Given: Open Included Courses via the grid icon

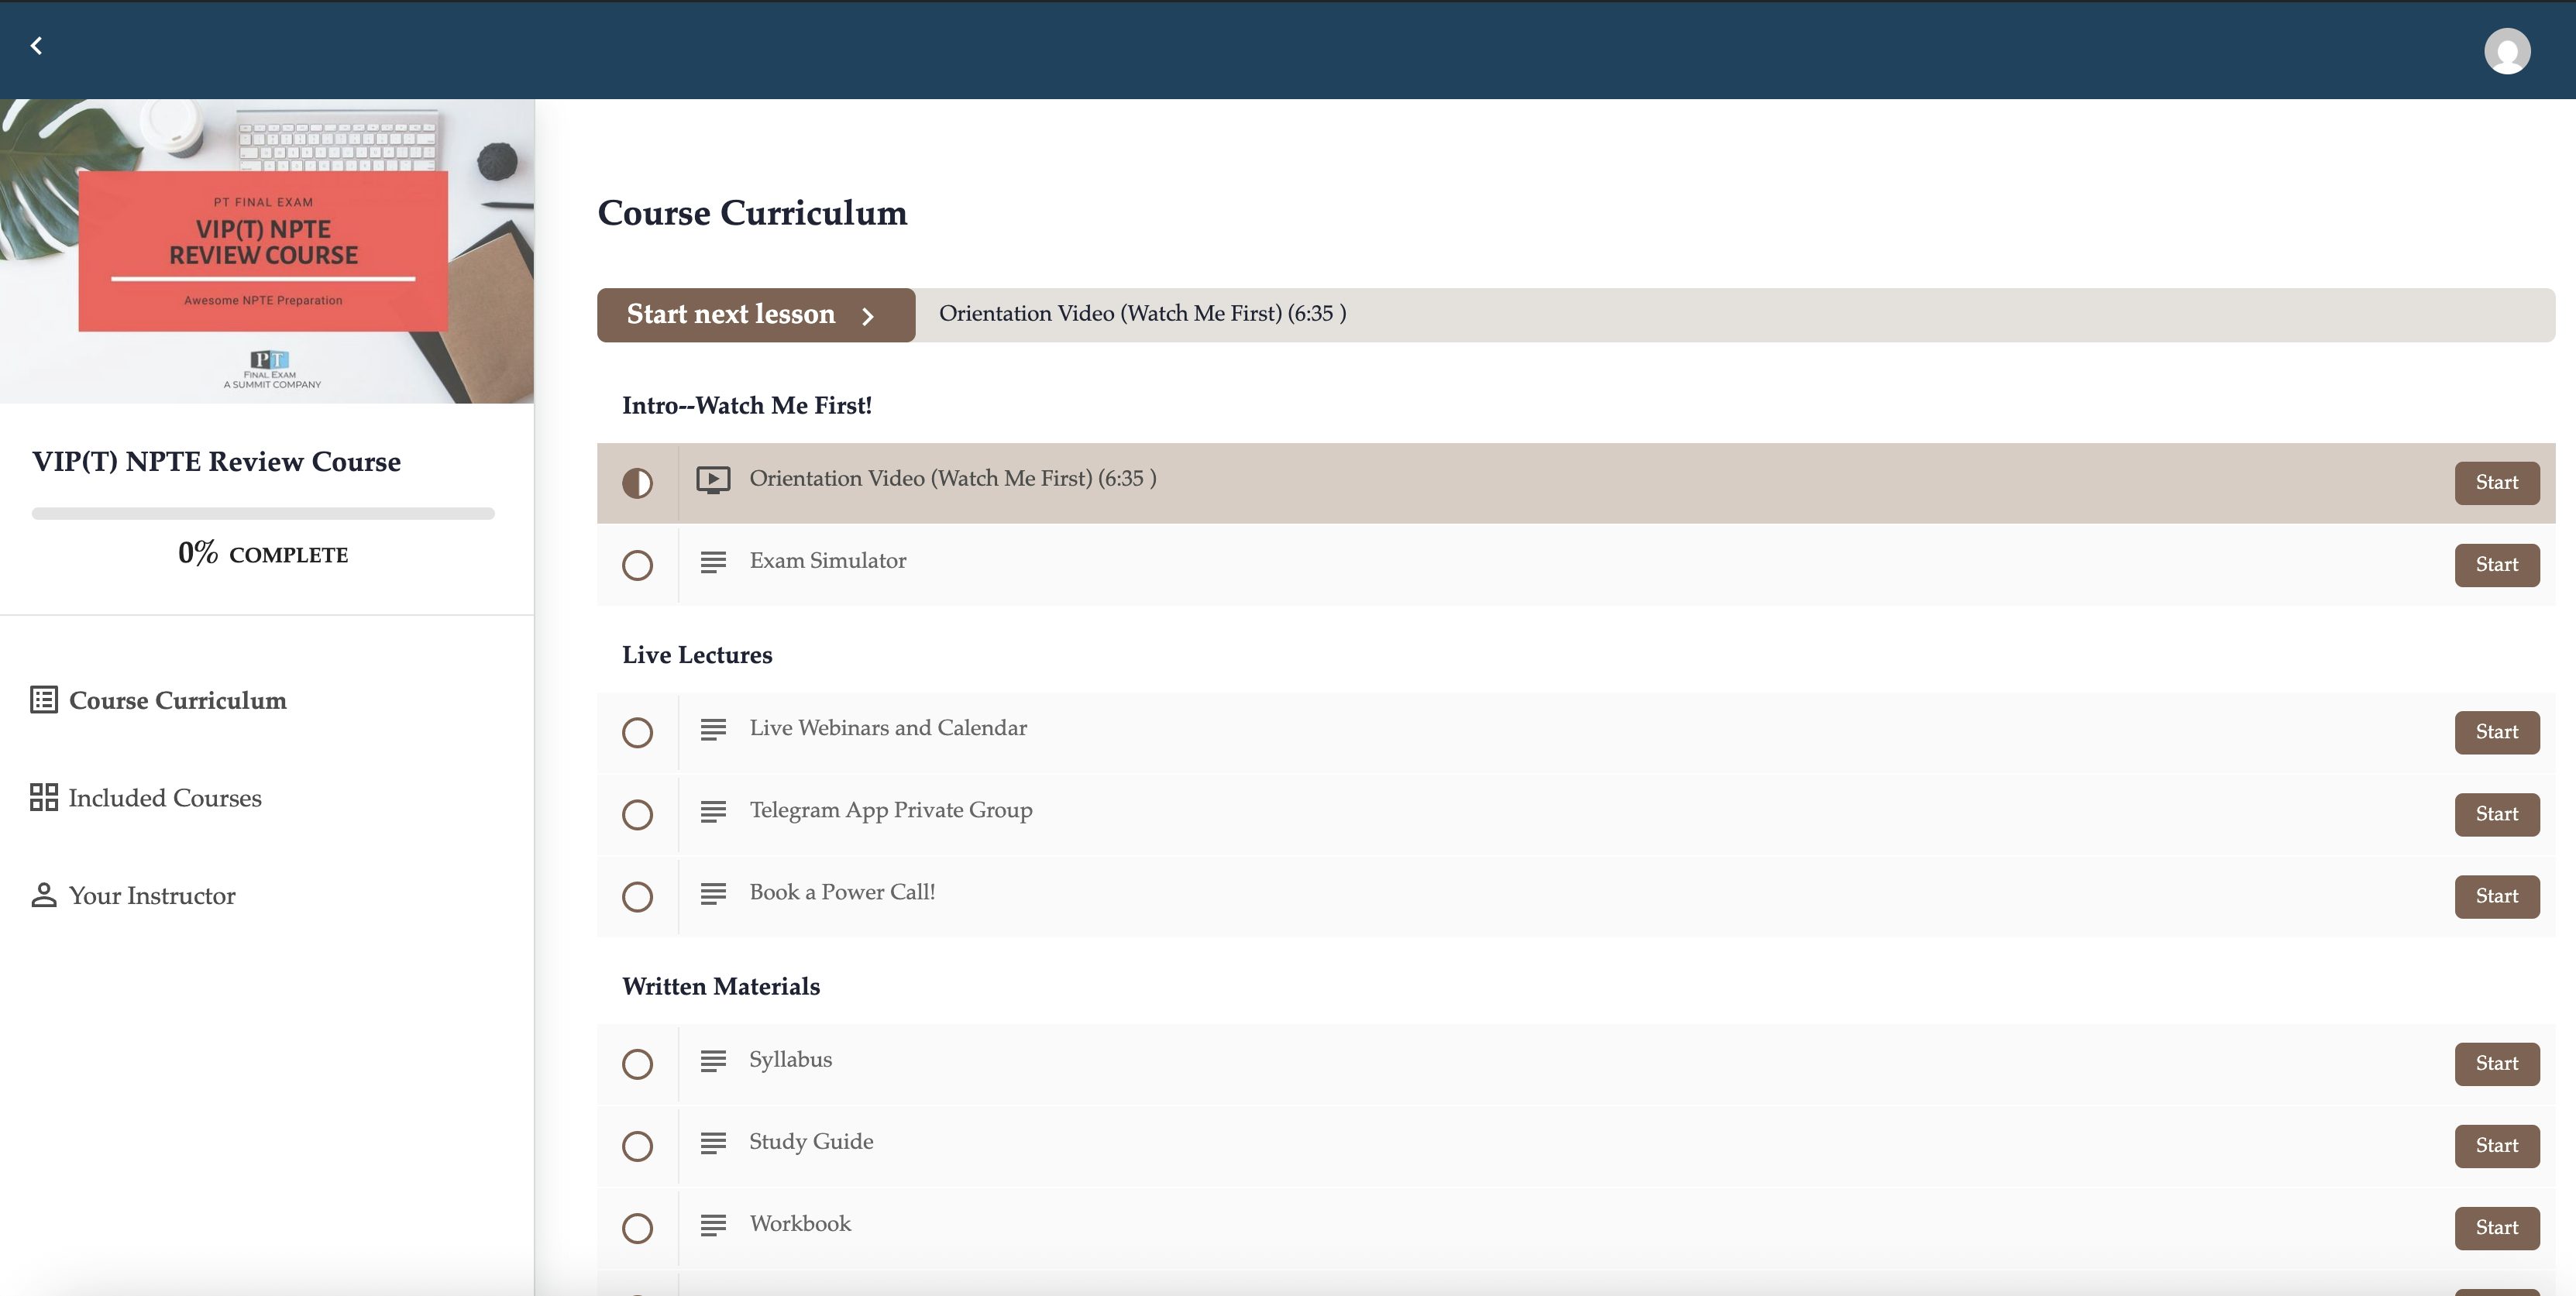Looking at the screenshot, I should click(x=44, y=797).
